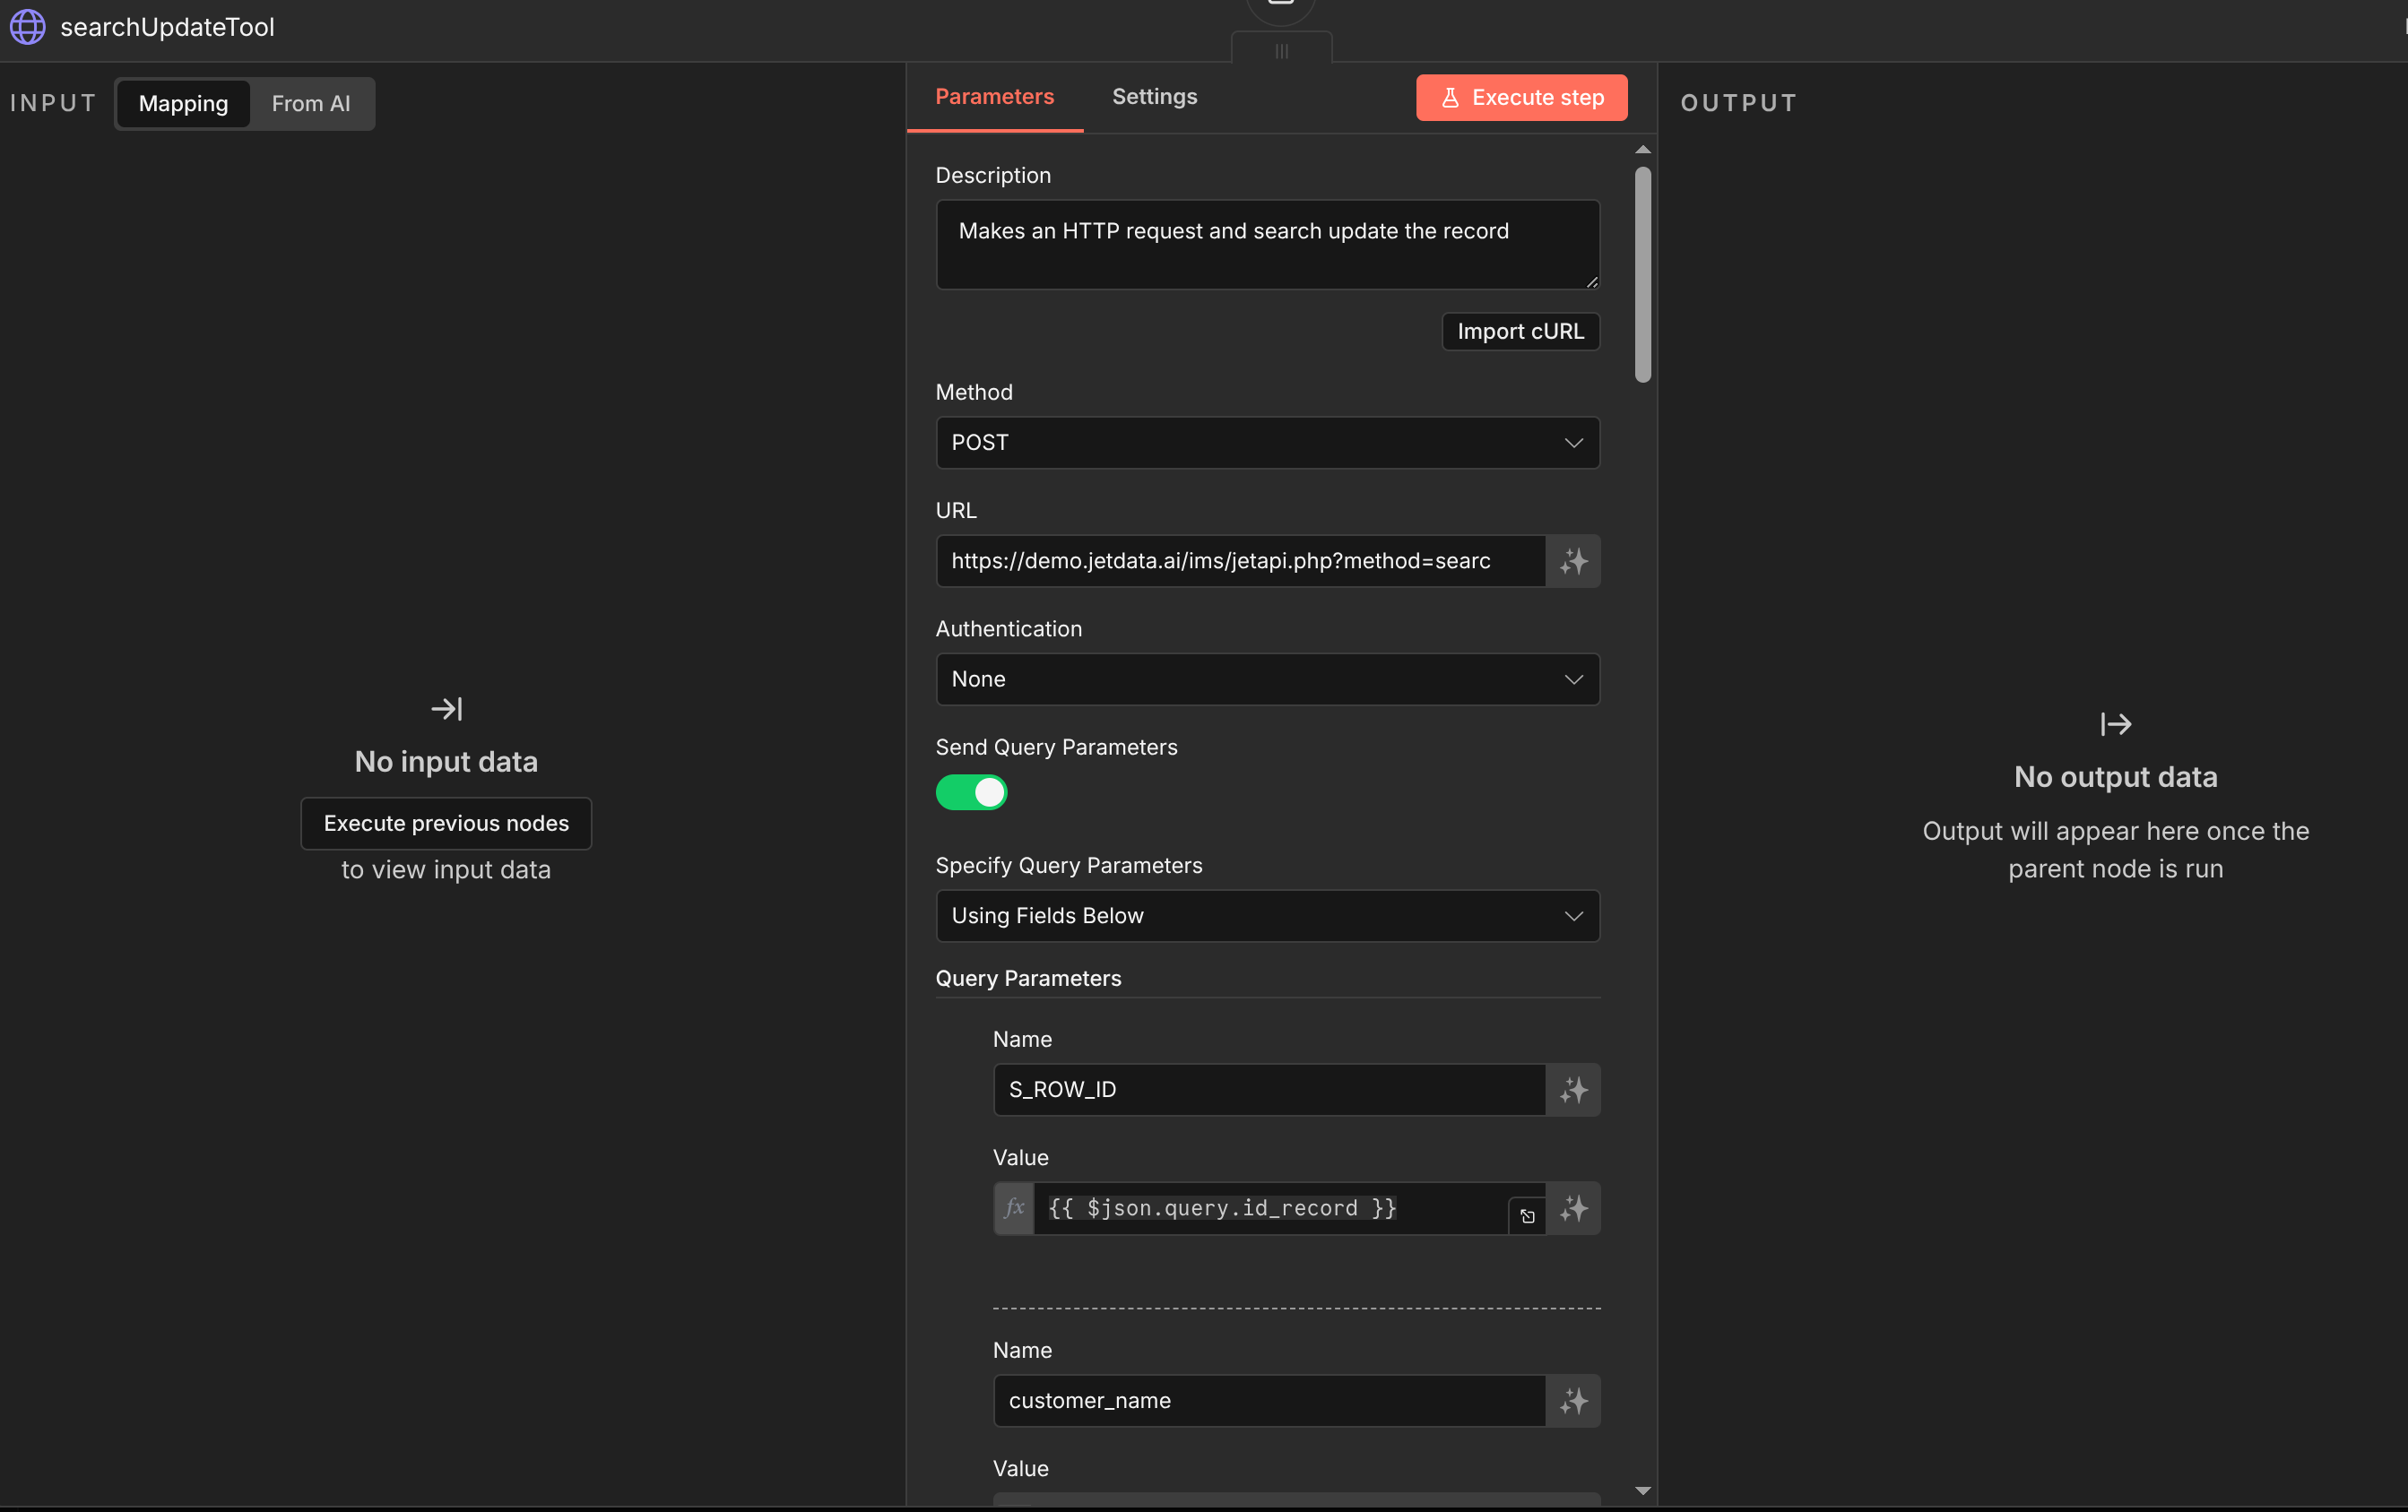Open the Specify Query Parameters dropdown
This screenshot has height=1512, width=2408.
1267,916
